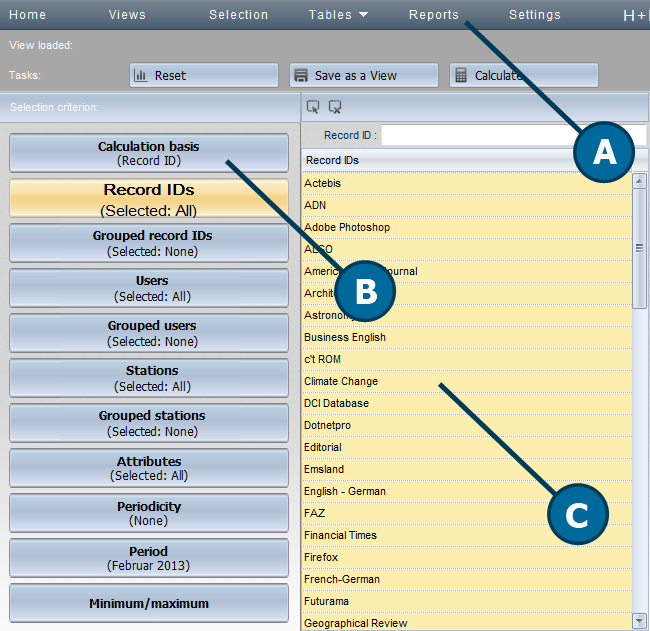Viewport: 650px width, 631px height.
Task: Click the scrollbar down arrow in record list
Action: pyautogui.click(x=639, y=621)
